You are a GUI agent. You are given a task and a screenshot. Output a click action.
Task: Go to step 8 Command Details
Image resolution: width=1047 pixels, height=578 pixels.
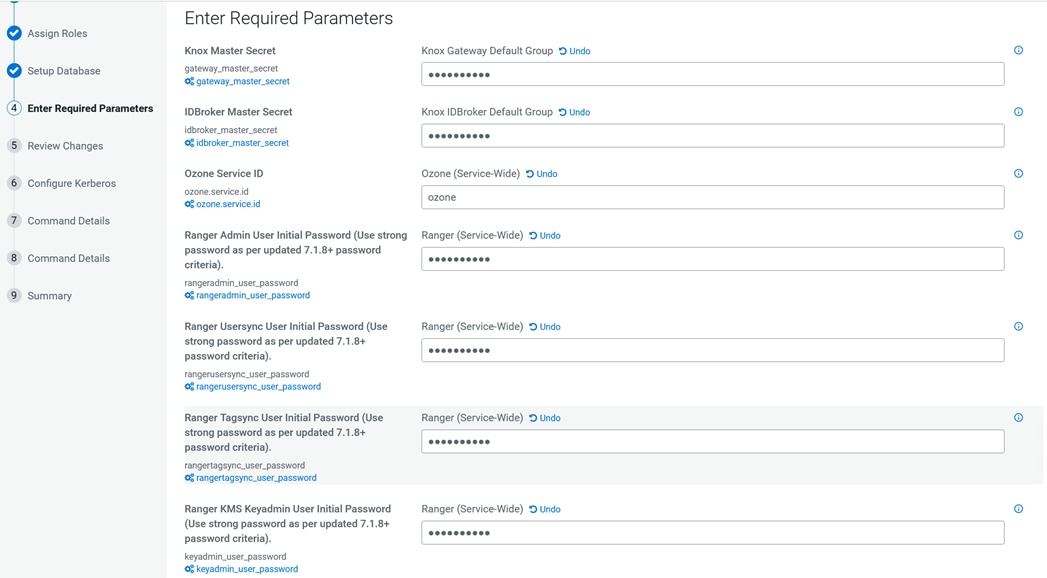[x=69, y=258]
